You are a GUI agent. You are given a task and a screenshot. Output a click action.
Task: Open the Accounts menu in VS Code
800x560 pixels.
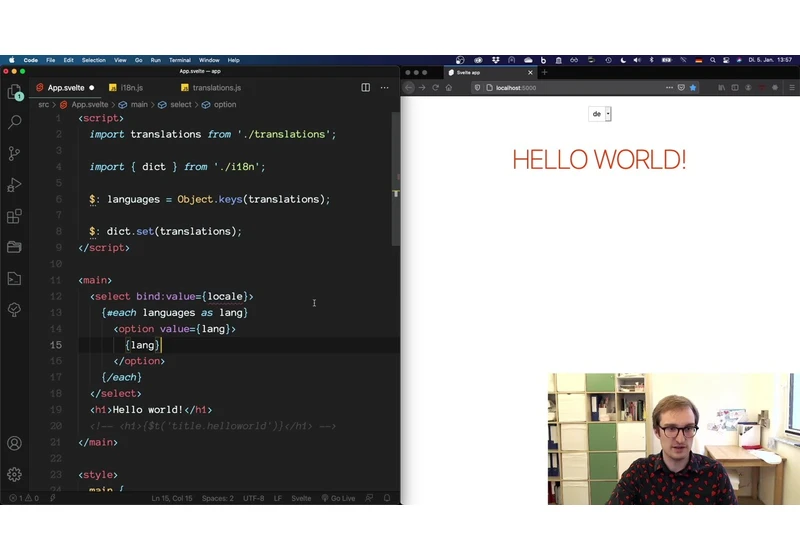pos(15,443)
